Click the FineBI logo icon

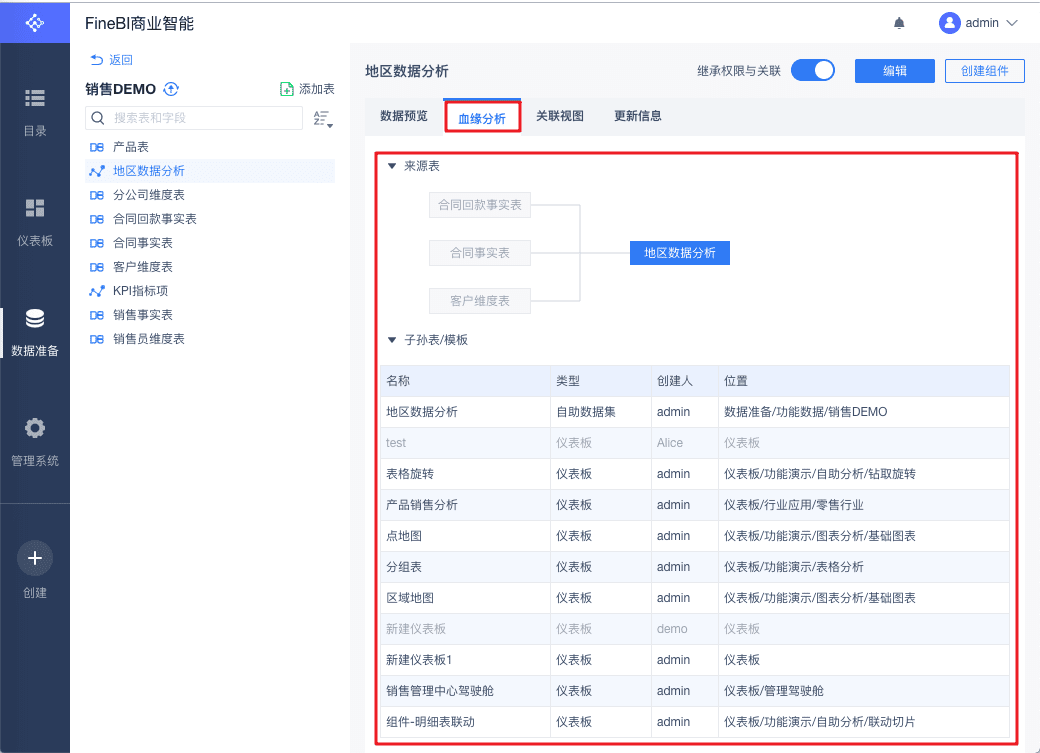coord(35,22)
